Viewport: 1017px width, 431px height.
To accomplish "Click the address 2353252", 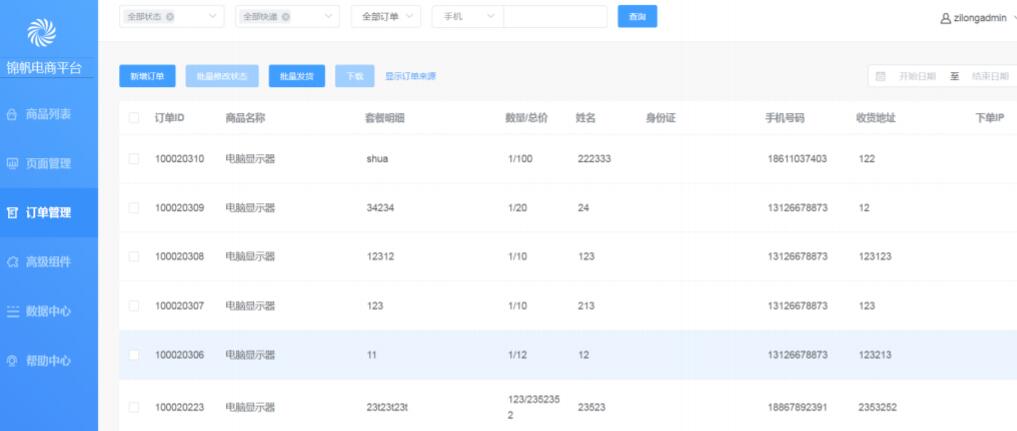I will click(878, 408).
